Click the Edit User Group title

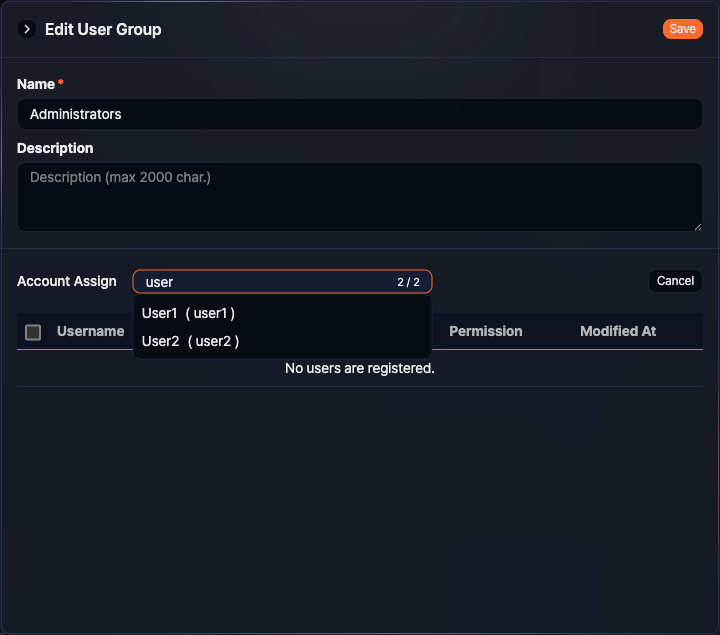[x=103, y=29]
